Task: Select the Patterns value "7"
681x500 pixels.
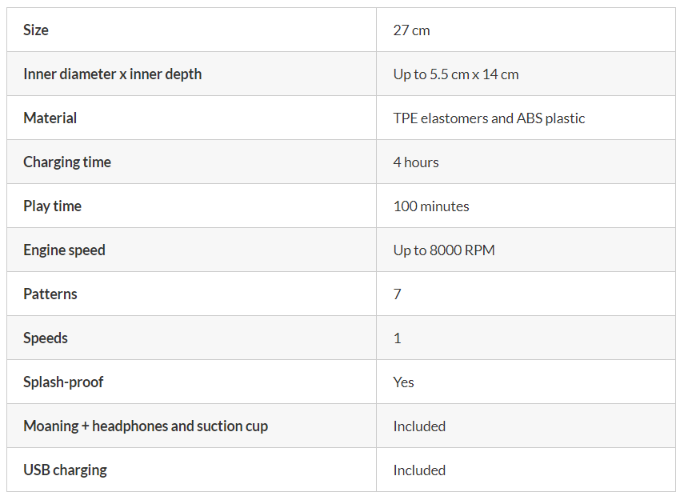Action: (397, 294)
